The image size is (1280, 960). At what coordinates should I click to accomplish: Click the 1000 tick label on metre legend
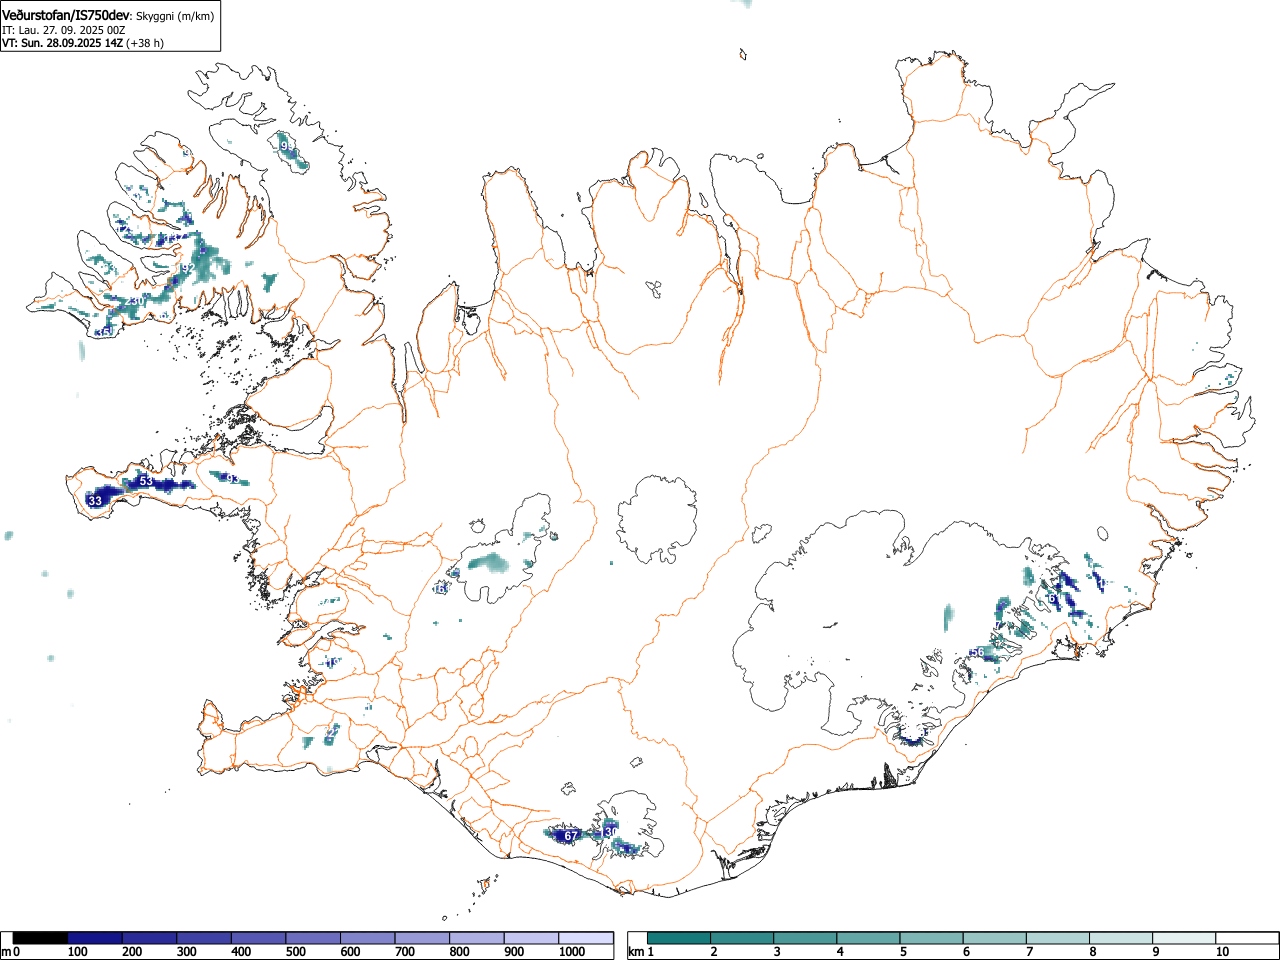tap(571, 952)
